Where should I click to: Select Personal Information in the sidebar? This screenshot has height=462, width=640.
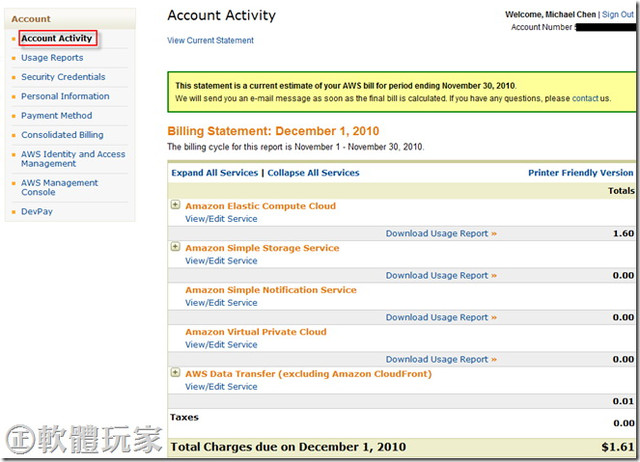coord(65,96)
